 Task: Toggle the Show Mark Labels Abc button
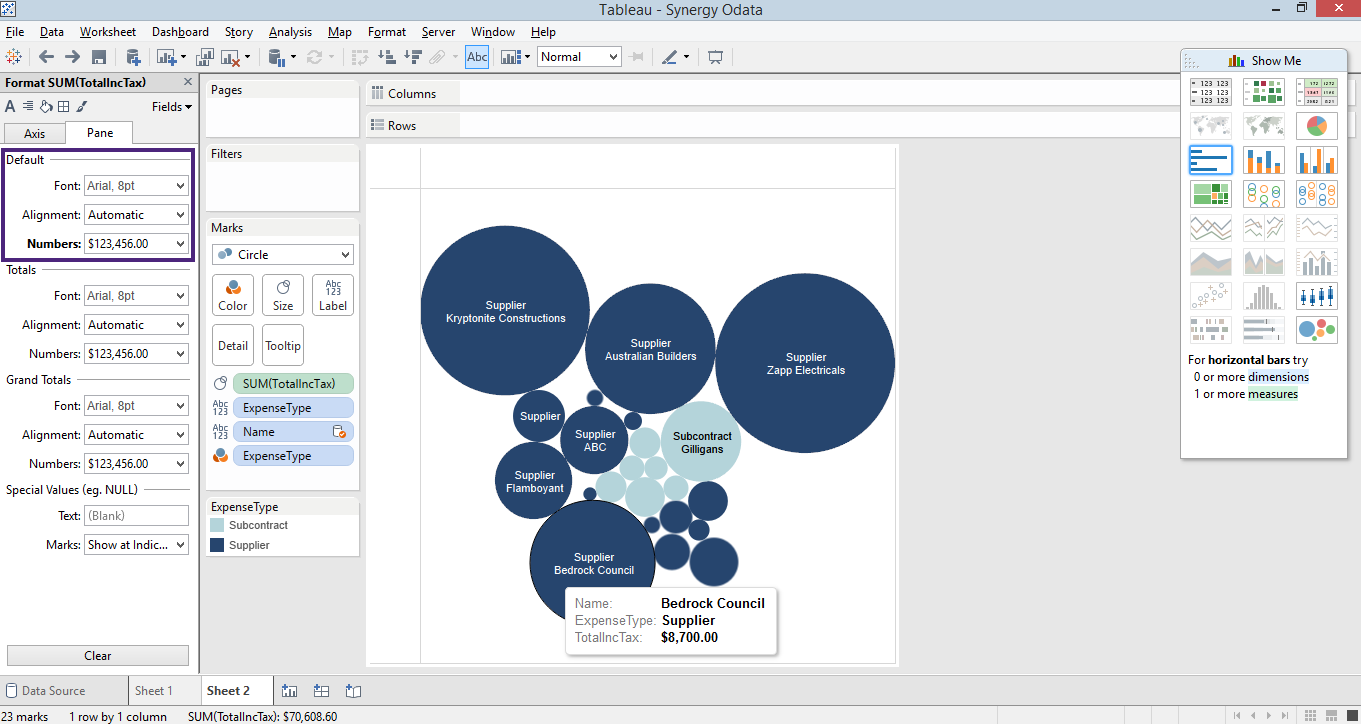pos(477,57)
